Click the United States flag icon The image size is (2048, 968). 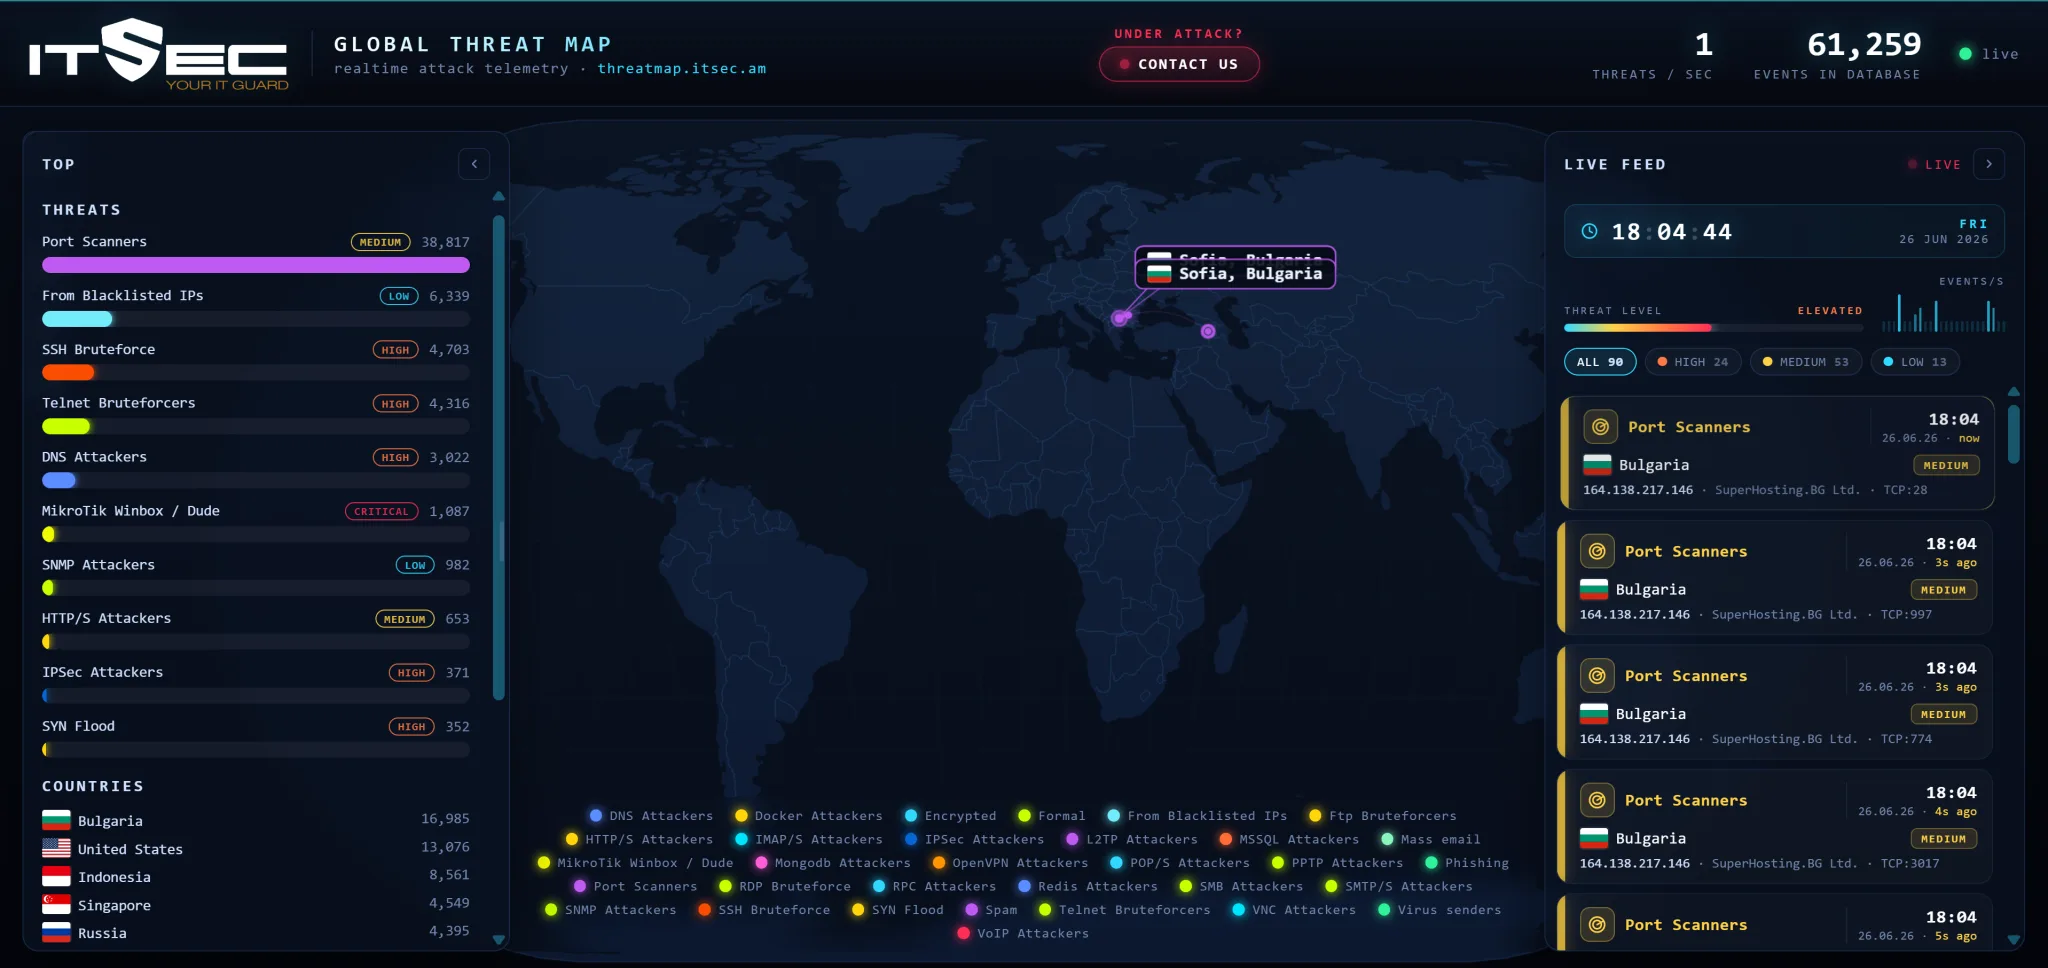click(x=56, y=848)
